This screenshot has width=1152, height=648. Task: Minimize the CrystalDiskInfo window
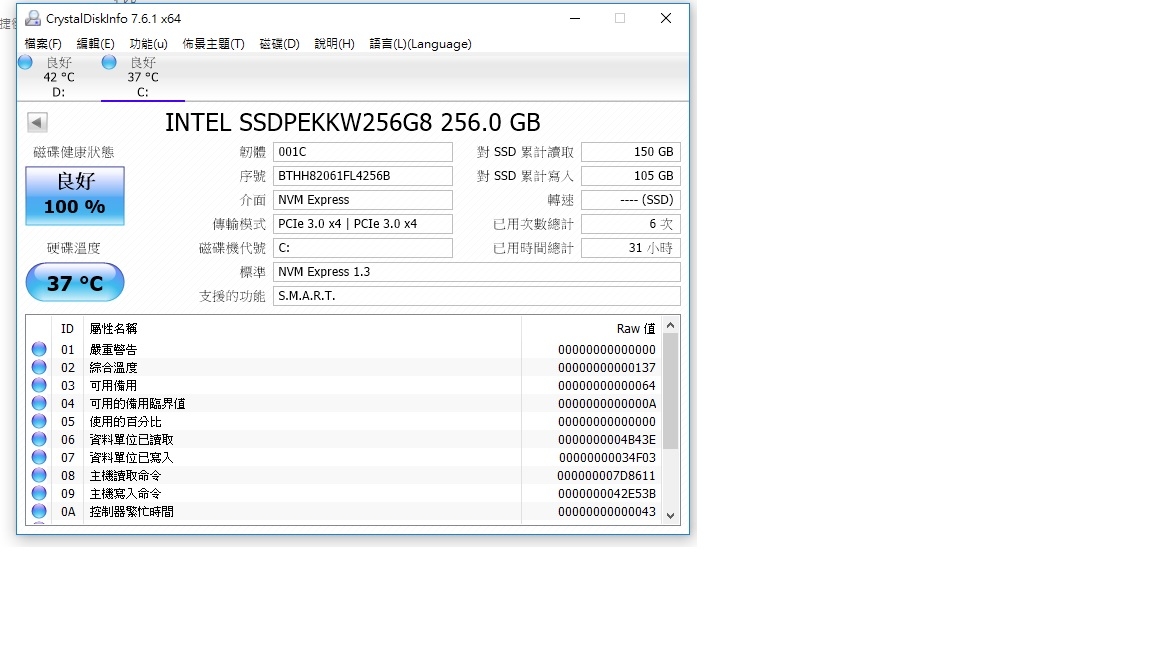click(575, 18)
